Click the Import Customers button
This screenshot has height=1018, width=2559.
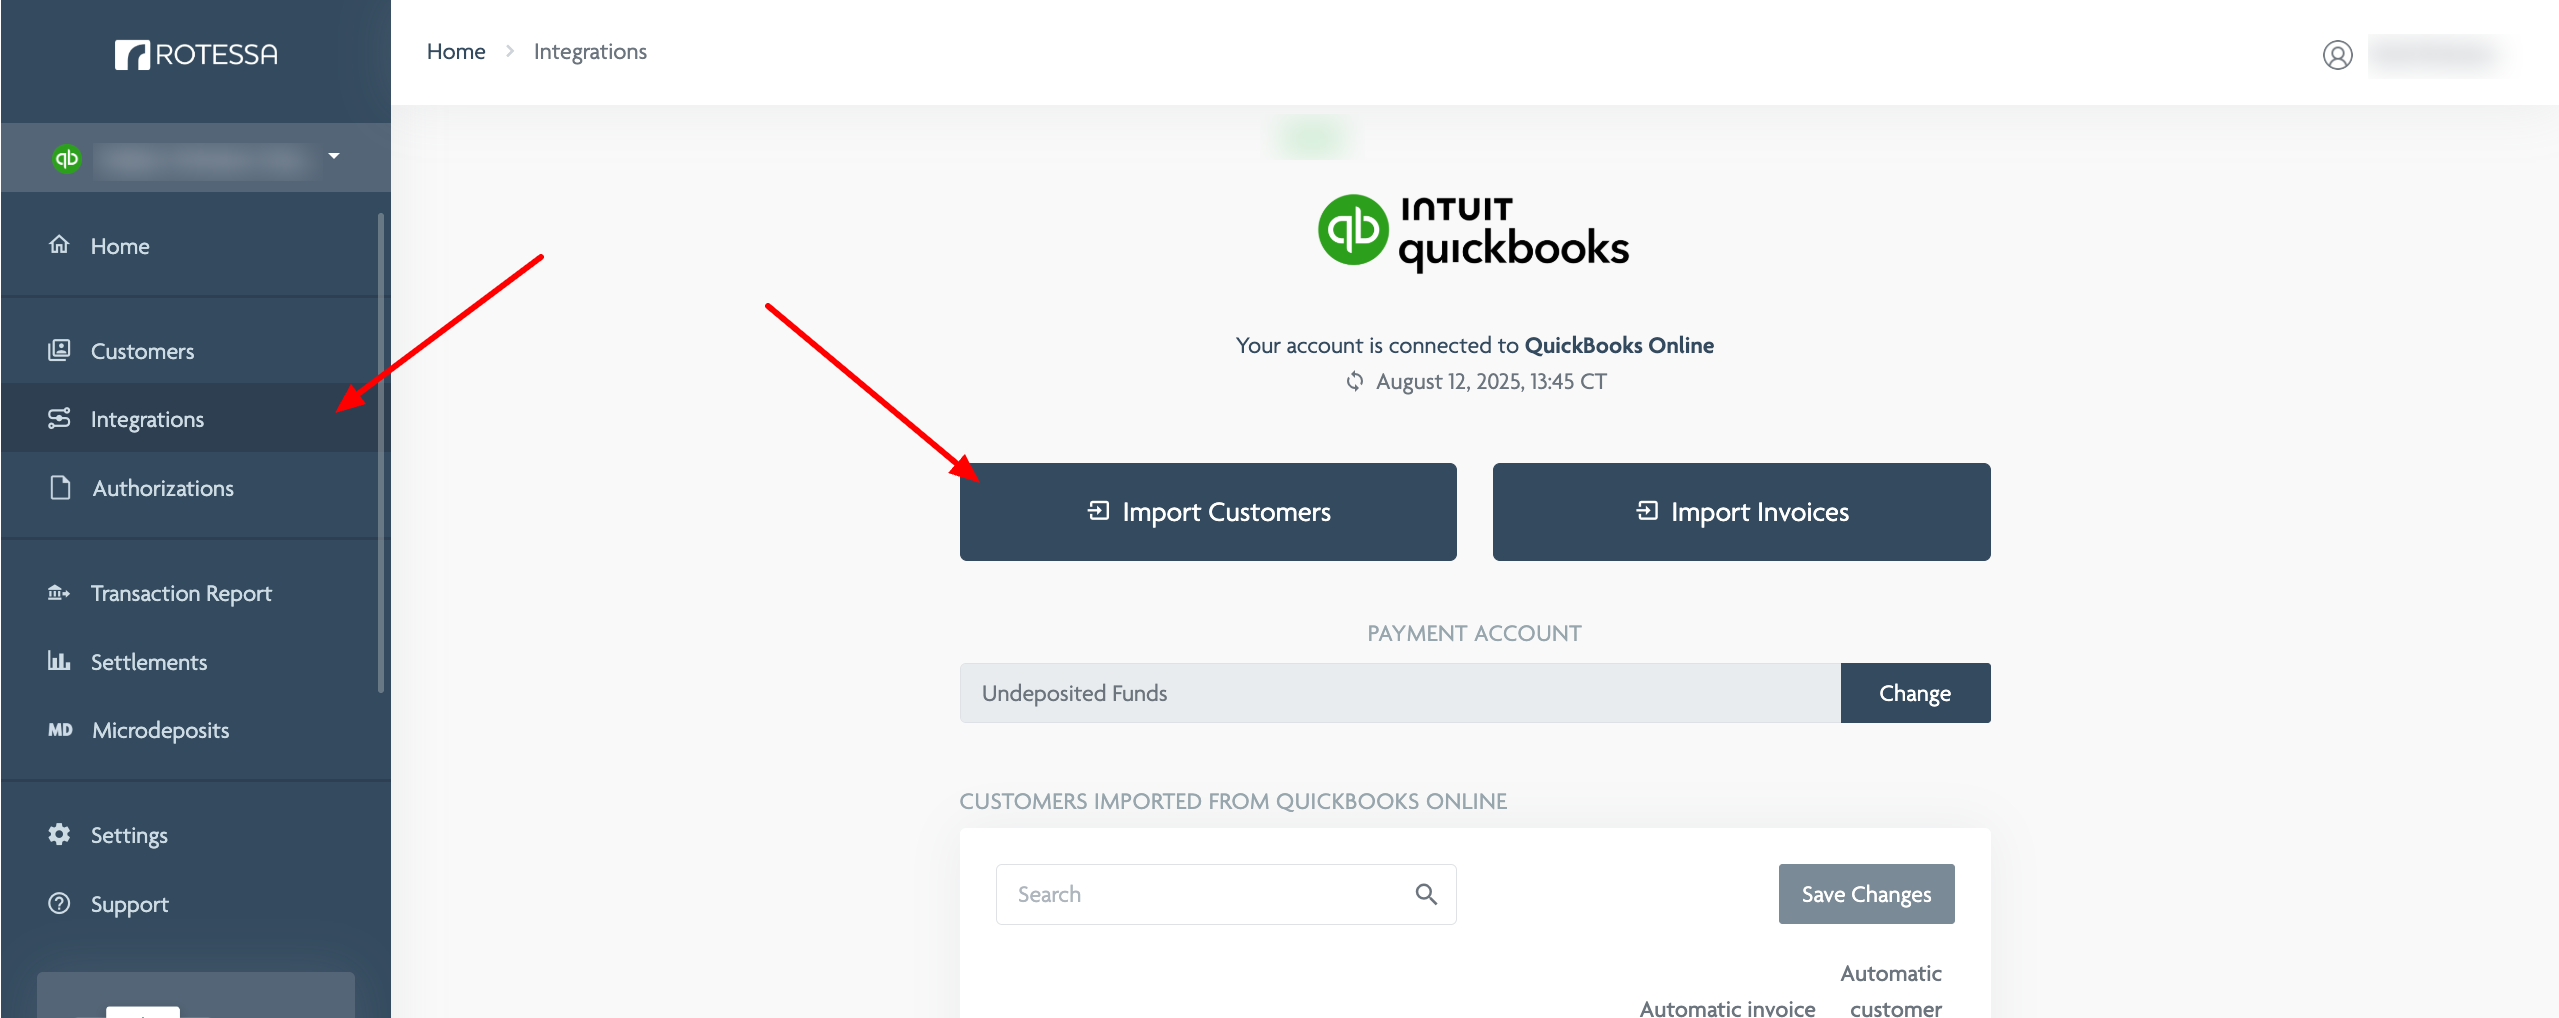(x=1208, y=512)
